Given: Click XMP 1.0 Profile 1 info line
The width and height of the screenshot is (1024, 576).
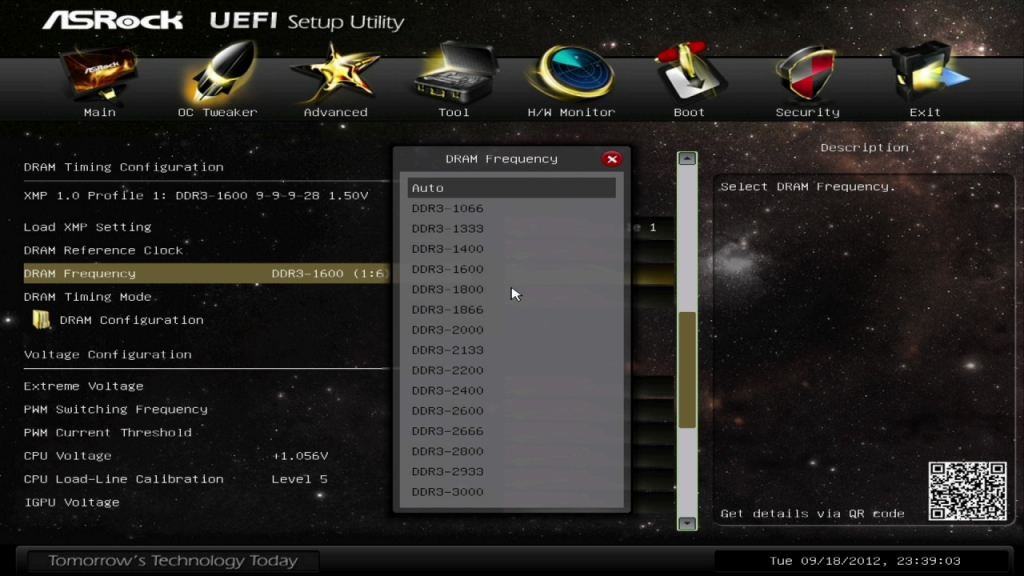Looking at the screenshot, I should (196, 195).
